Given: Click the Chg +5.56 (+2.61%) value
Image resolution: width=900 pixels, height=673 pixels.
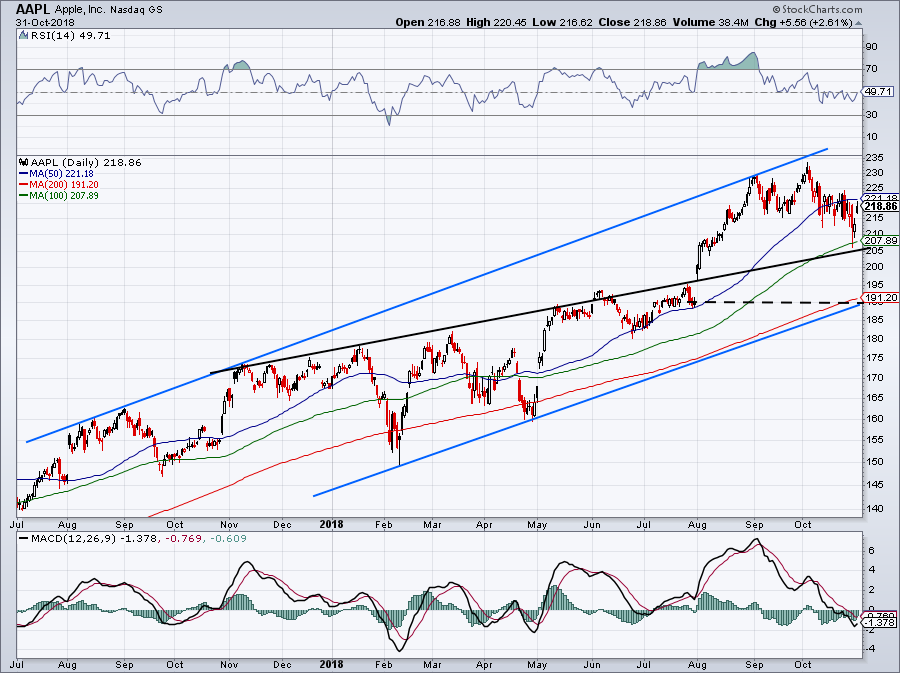Looking at the screenshot, I should (803, 22).
